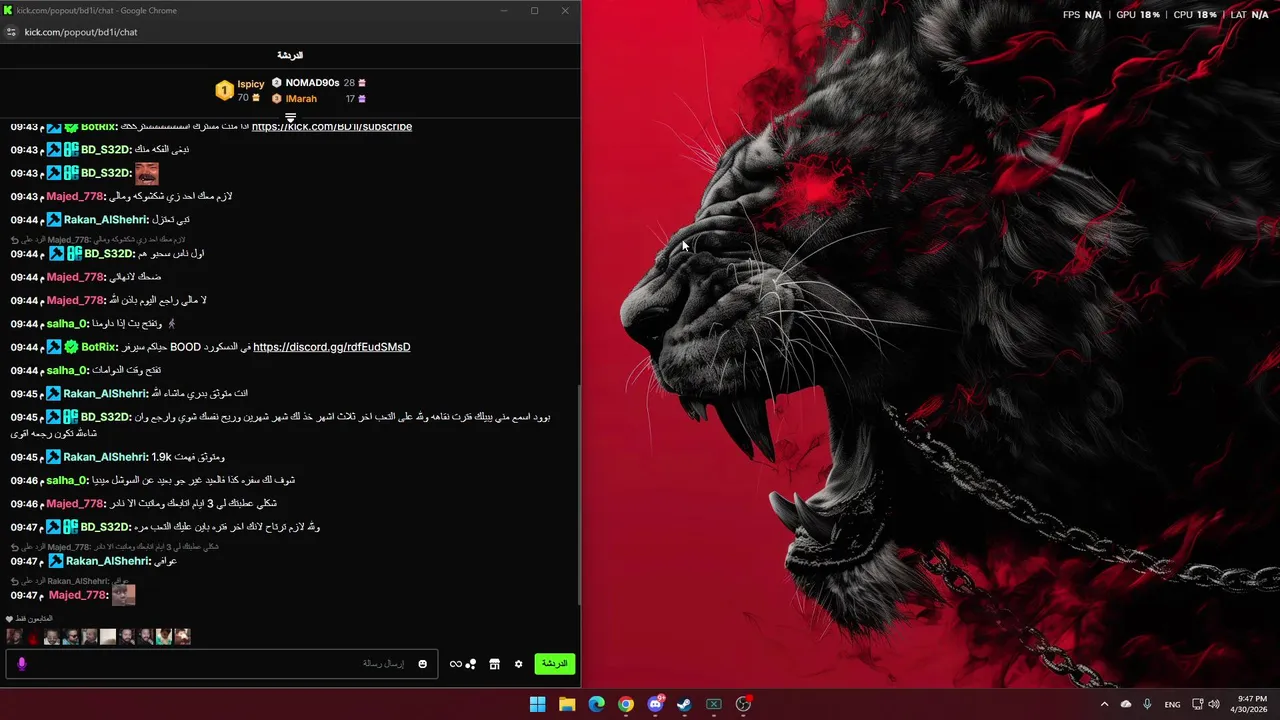Screen dimensions: 1280x720
Task: Click FPS N/A overlay readout
Action: 1082,15
